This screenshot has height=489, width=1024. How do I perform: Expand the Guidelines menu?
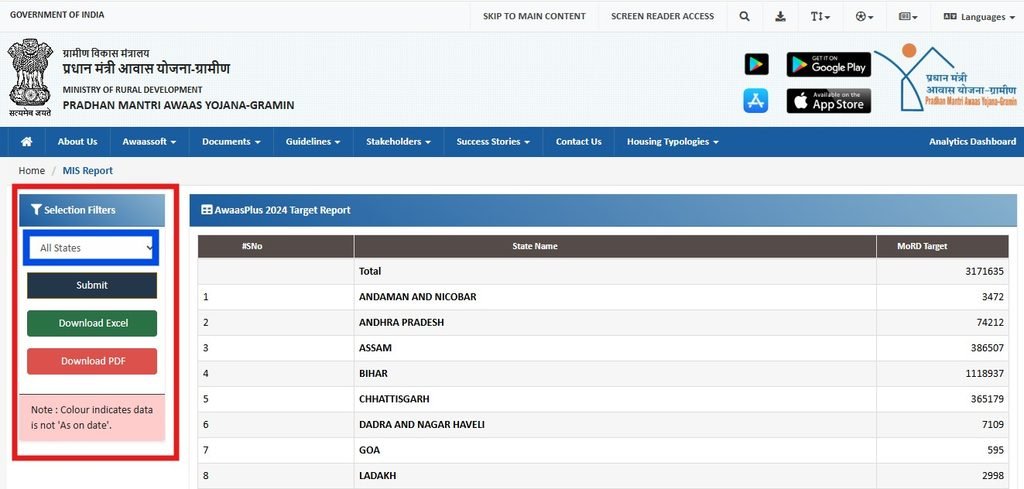[313, 142]
